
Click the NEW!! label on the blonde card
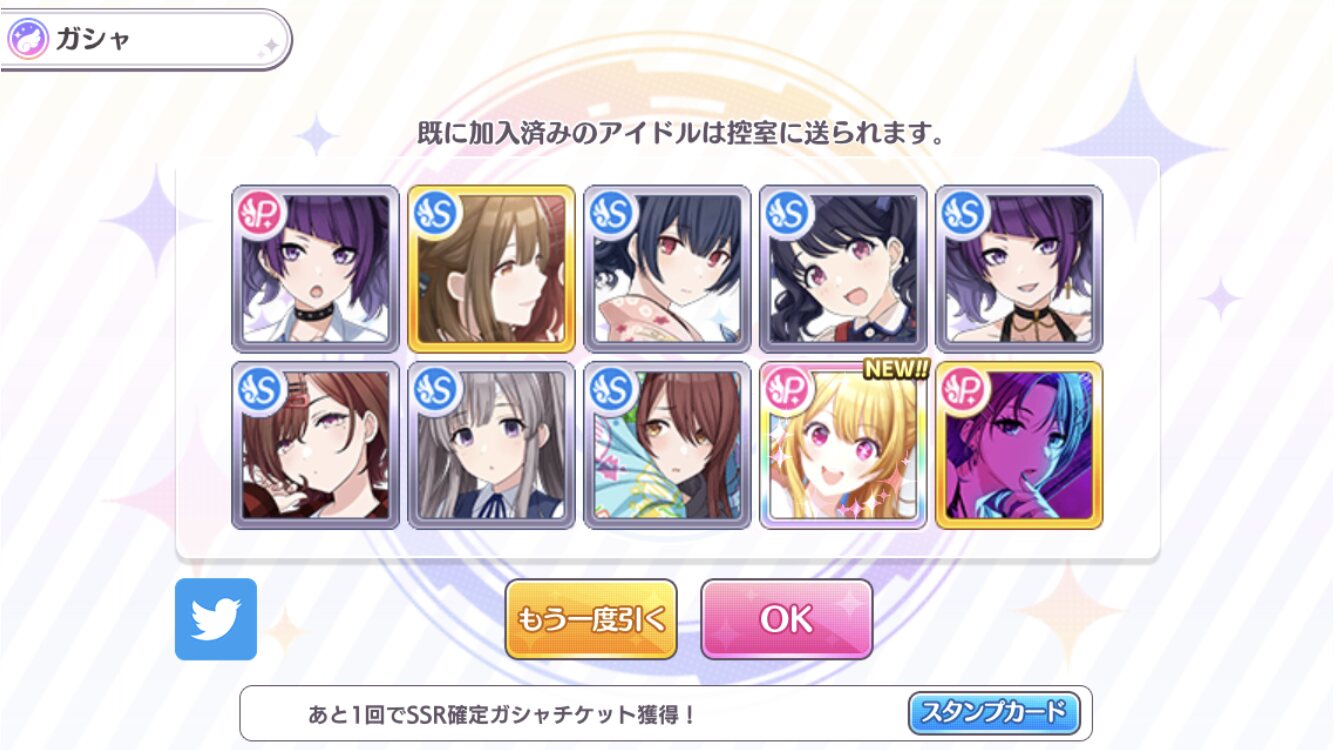[x=896, y=369]
